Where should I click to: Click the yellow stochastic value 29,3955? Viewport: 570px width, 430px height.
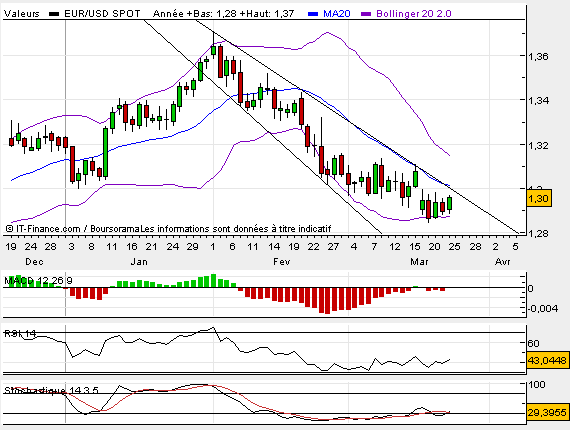pos(547,413)
